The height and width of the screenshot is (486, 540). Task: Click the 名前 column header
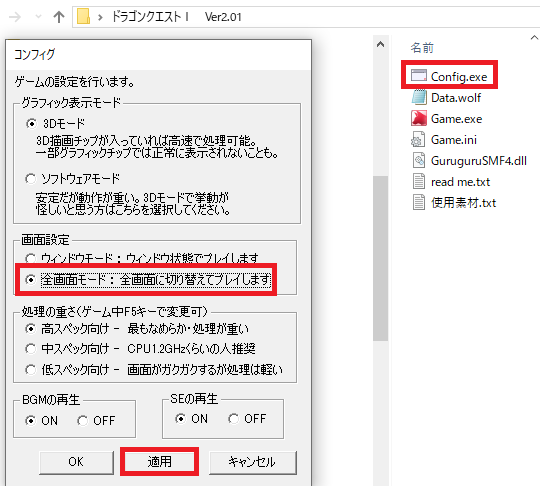(422, 48)
